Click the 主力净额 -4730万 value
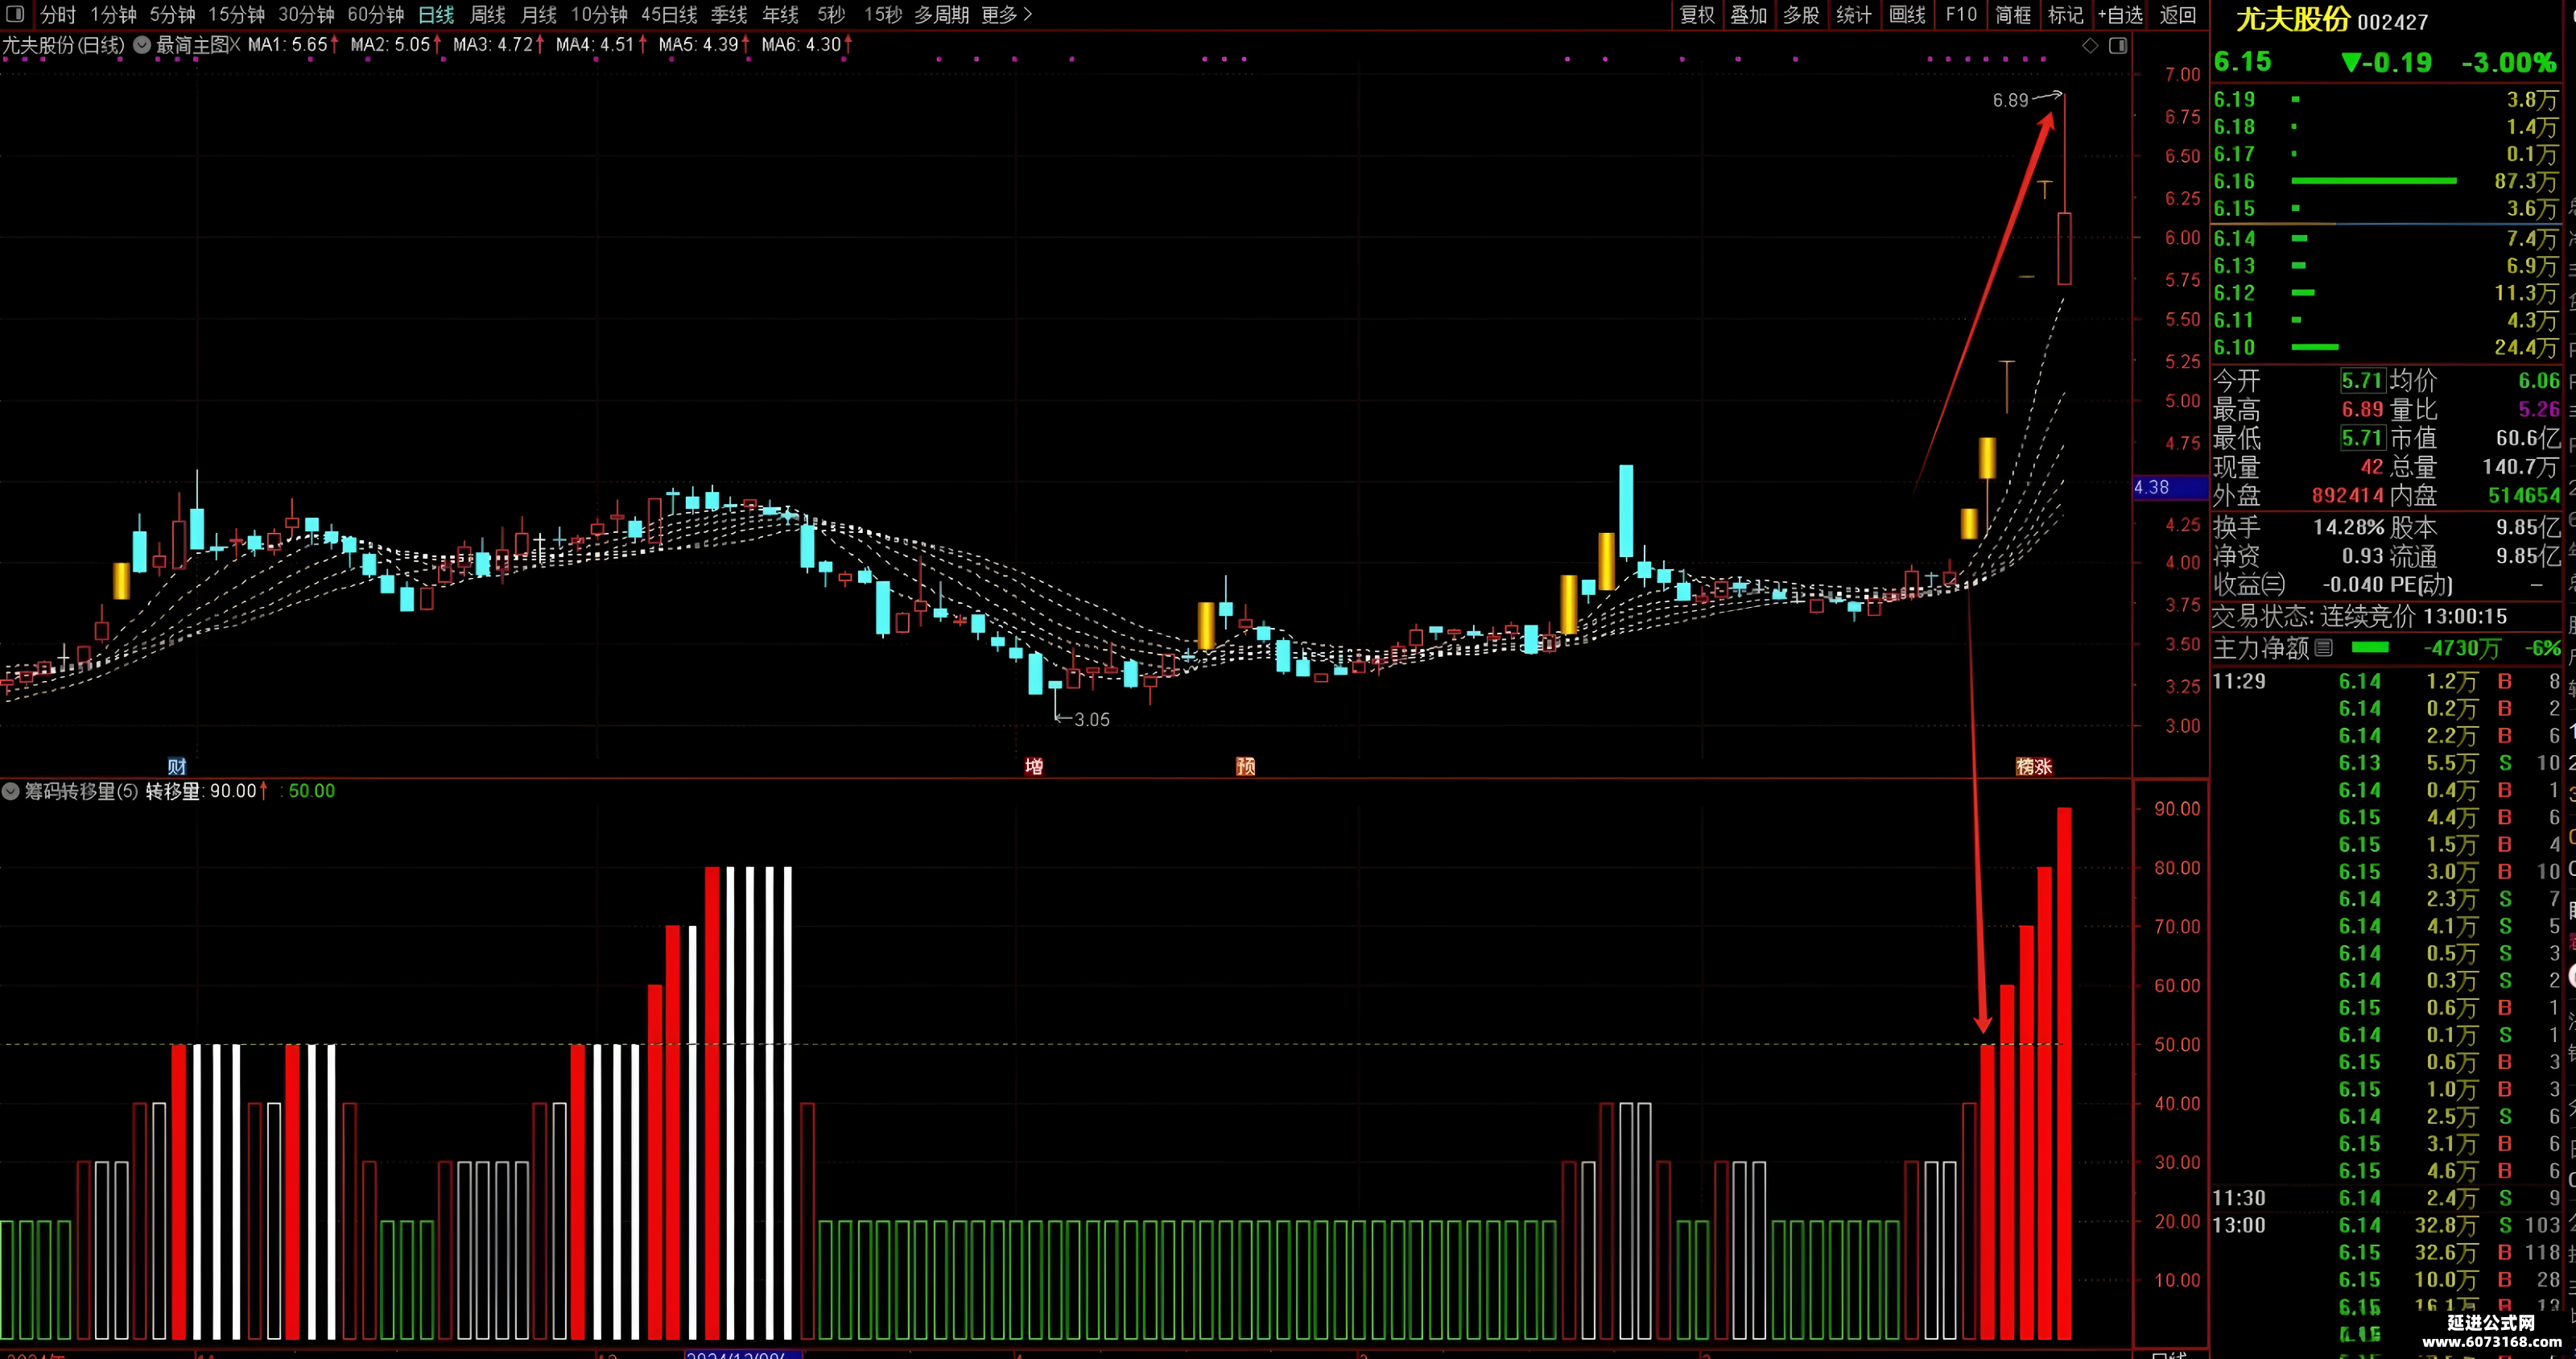The image size is (2576, 1359). click(2461, 648)
